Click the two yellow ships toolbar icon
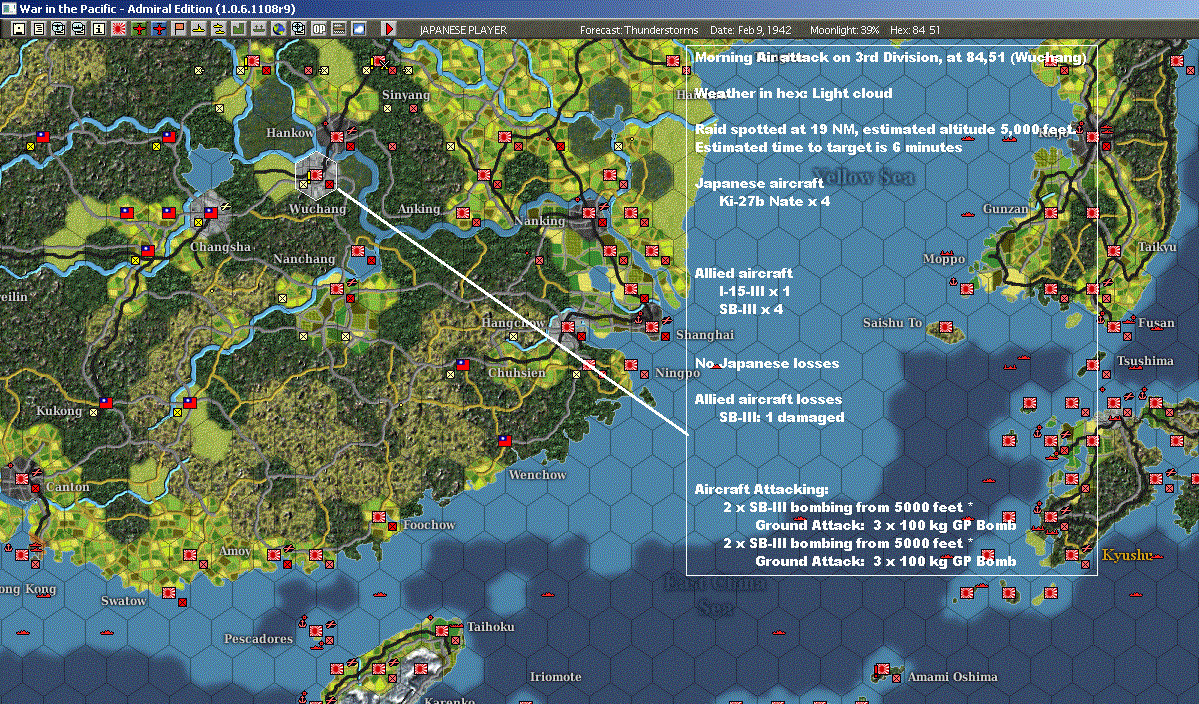This screenshot has height=704, width=1199. [x=218, y=29]
